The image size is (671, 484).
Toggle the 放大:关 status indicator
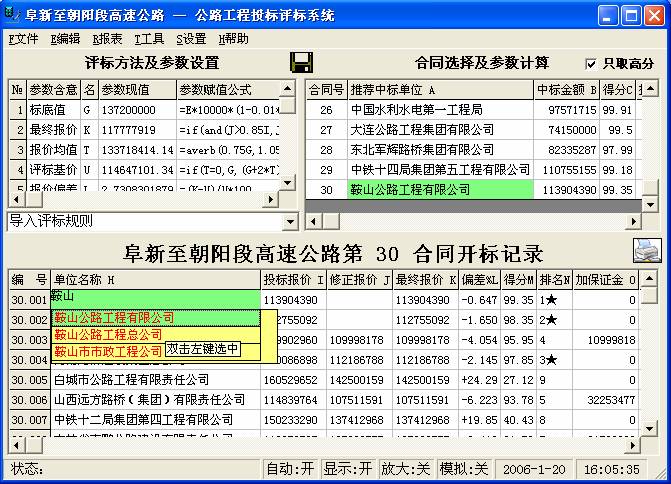(405, 469)
